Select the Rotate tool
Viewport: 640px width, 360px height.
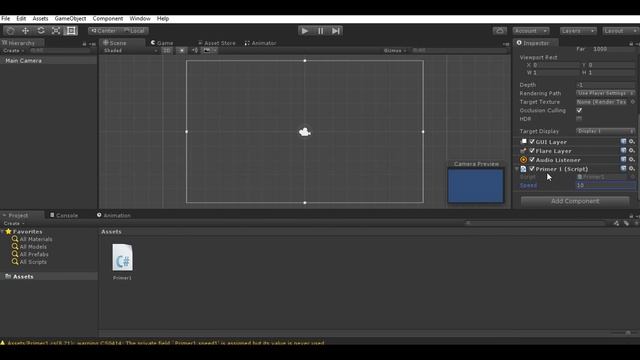point(41,31)
